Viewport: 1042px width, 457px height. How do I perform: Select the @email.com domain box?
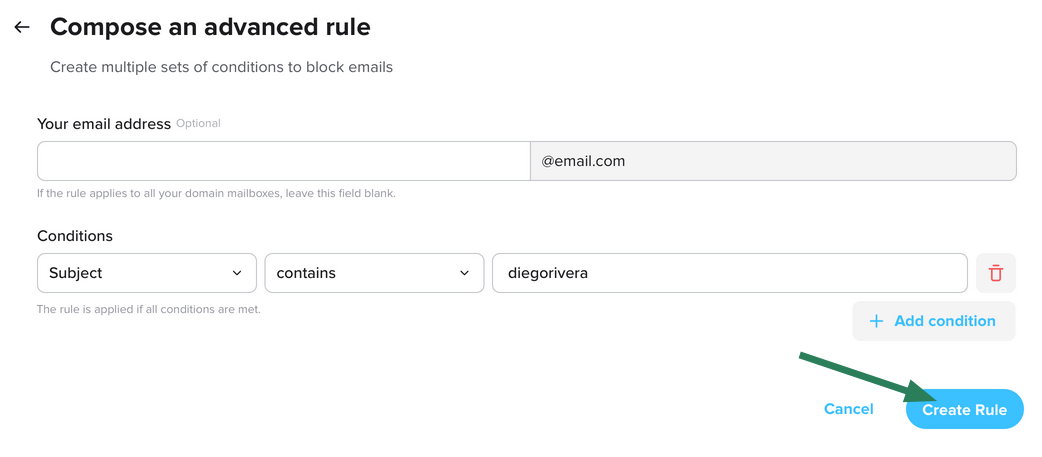coord(773,161)
